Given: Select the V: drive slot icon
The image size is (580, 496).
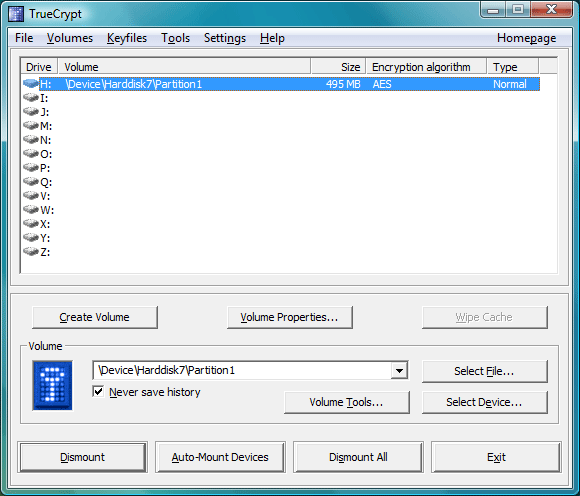Looking at the screenshot, I should (x=31, y=196).
